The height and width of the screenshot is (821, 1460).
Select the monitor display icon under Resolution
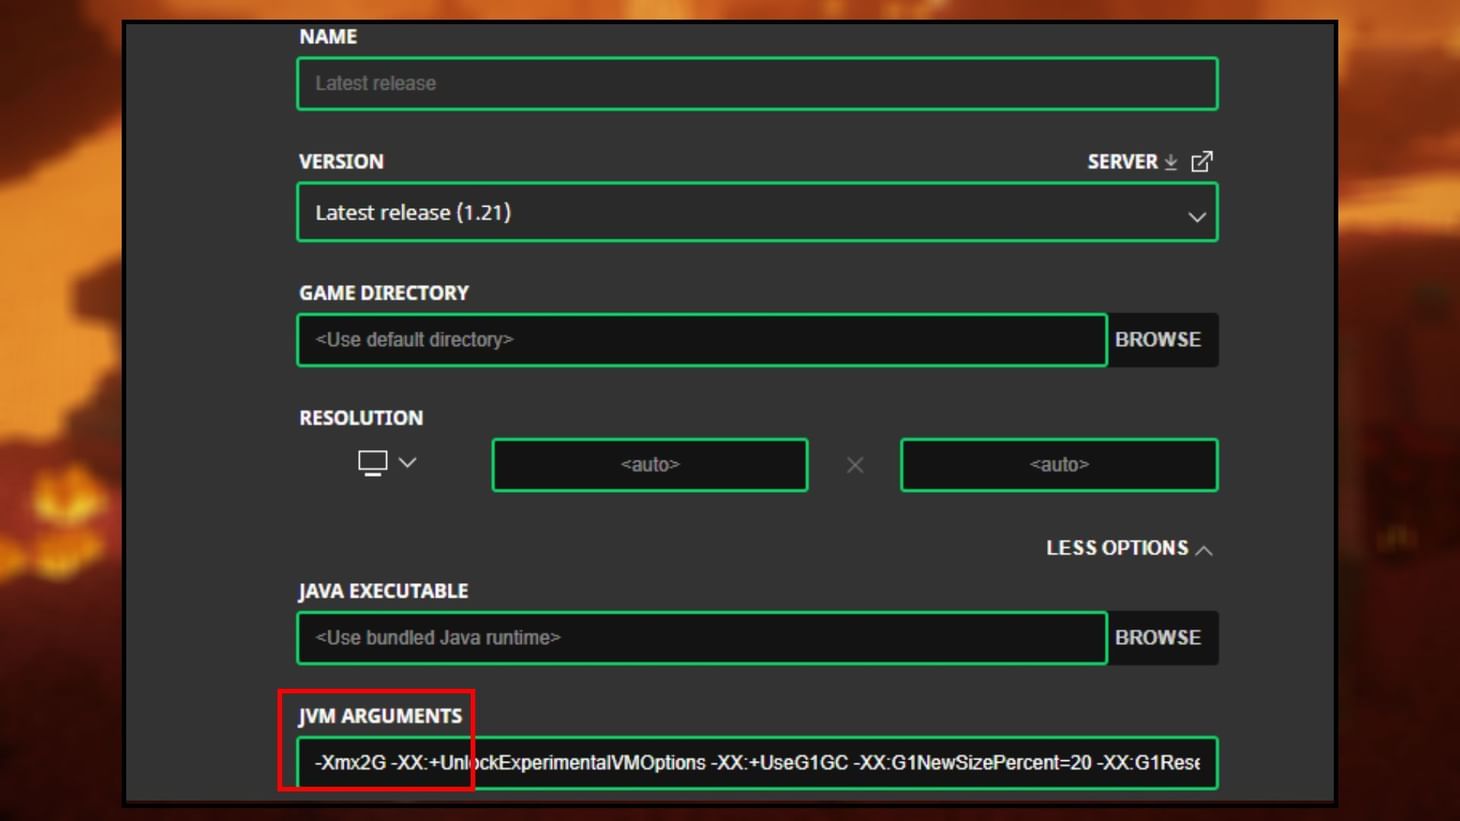click(x=370, y=461)
